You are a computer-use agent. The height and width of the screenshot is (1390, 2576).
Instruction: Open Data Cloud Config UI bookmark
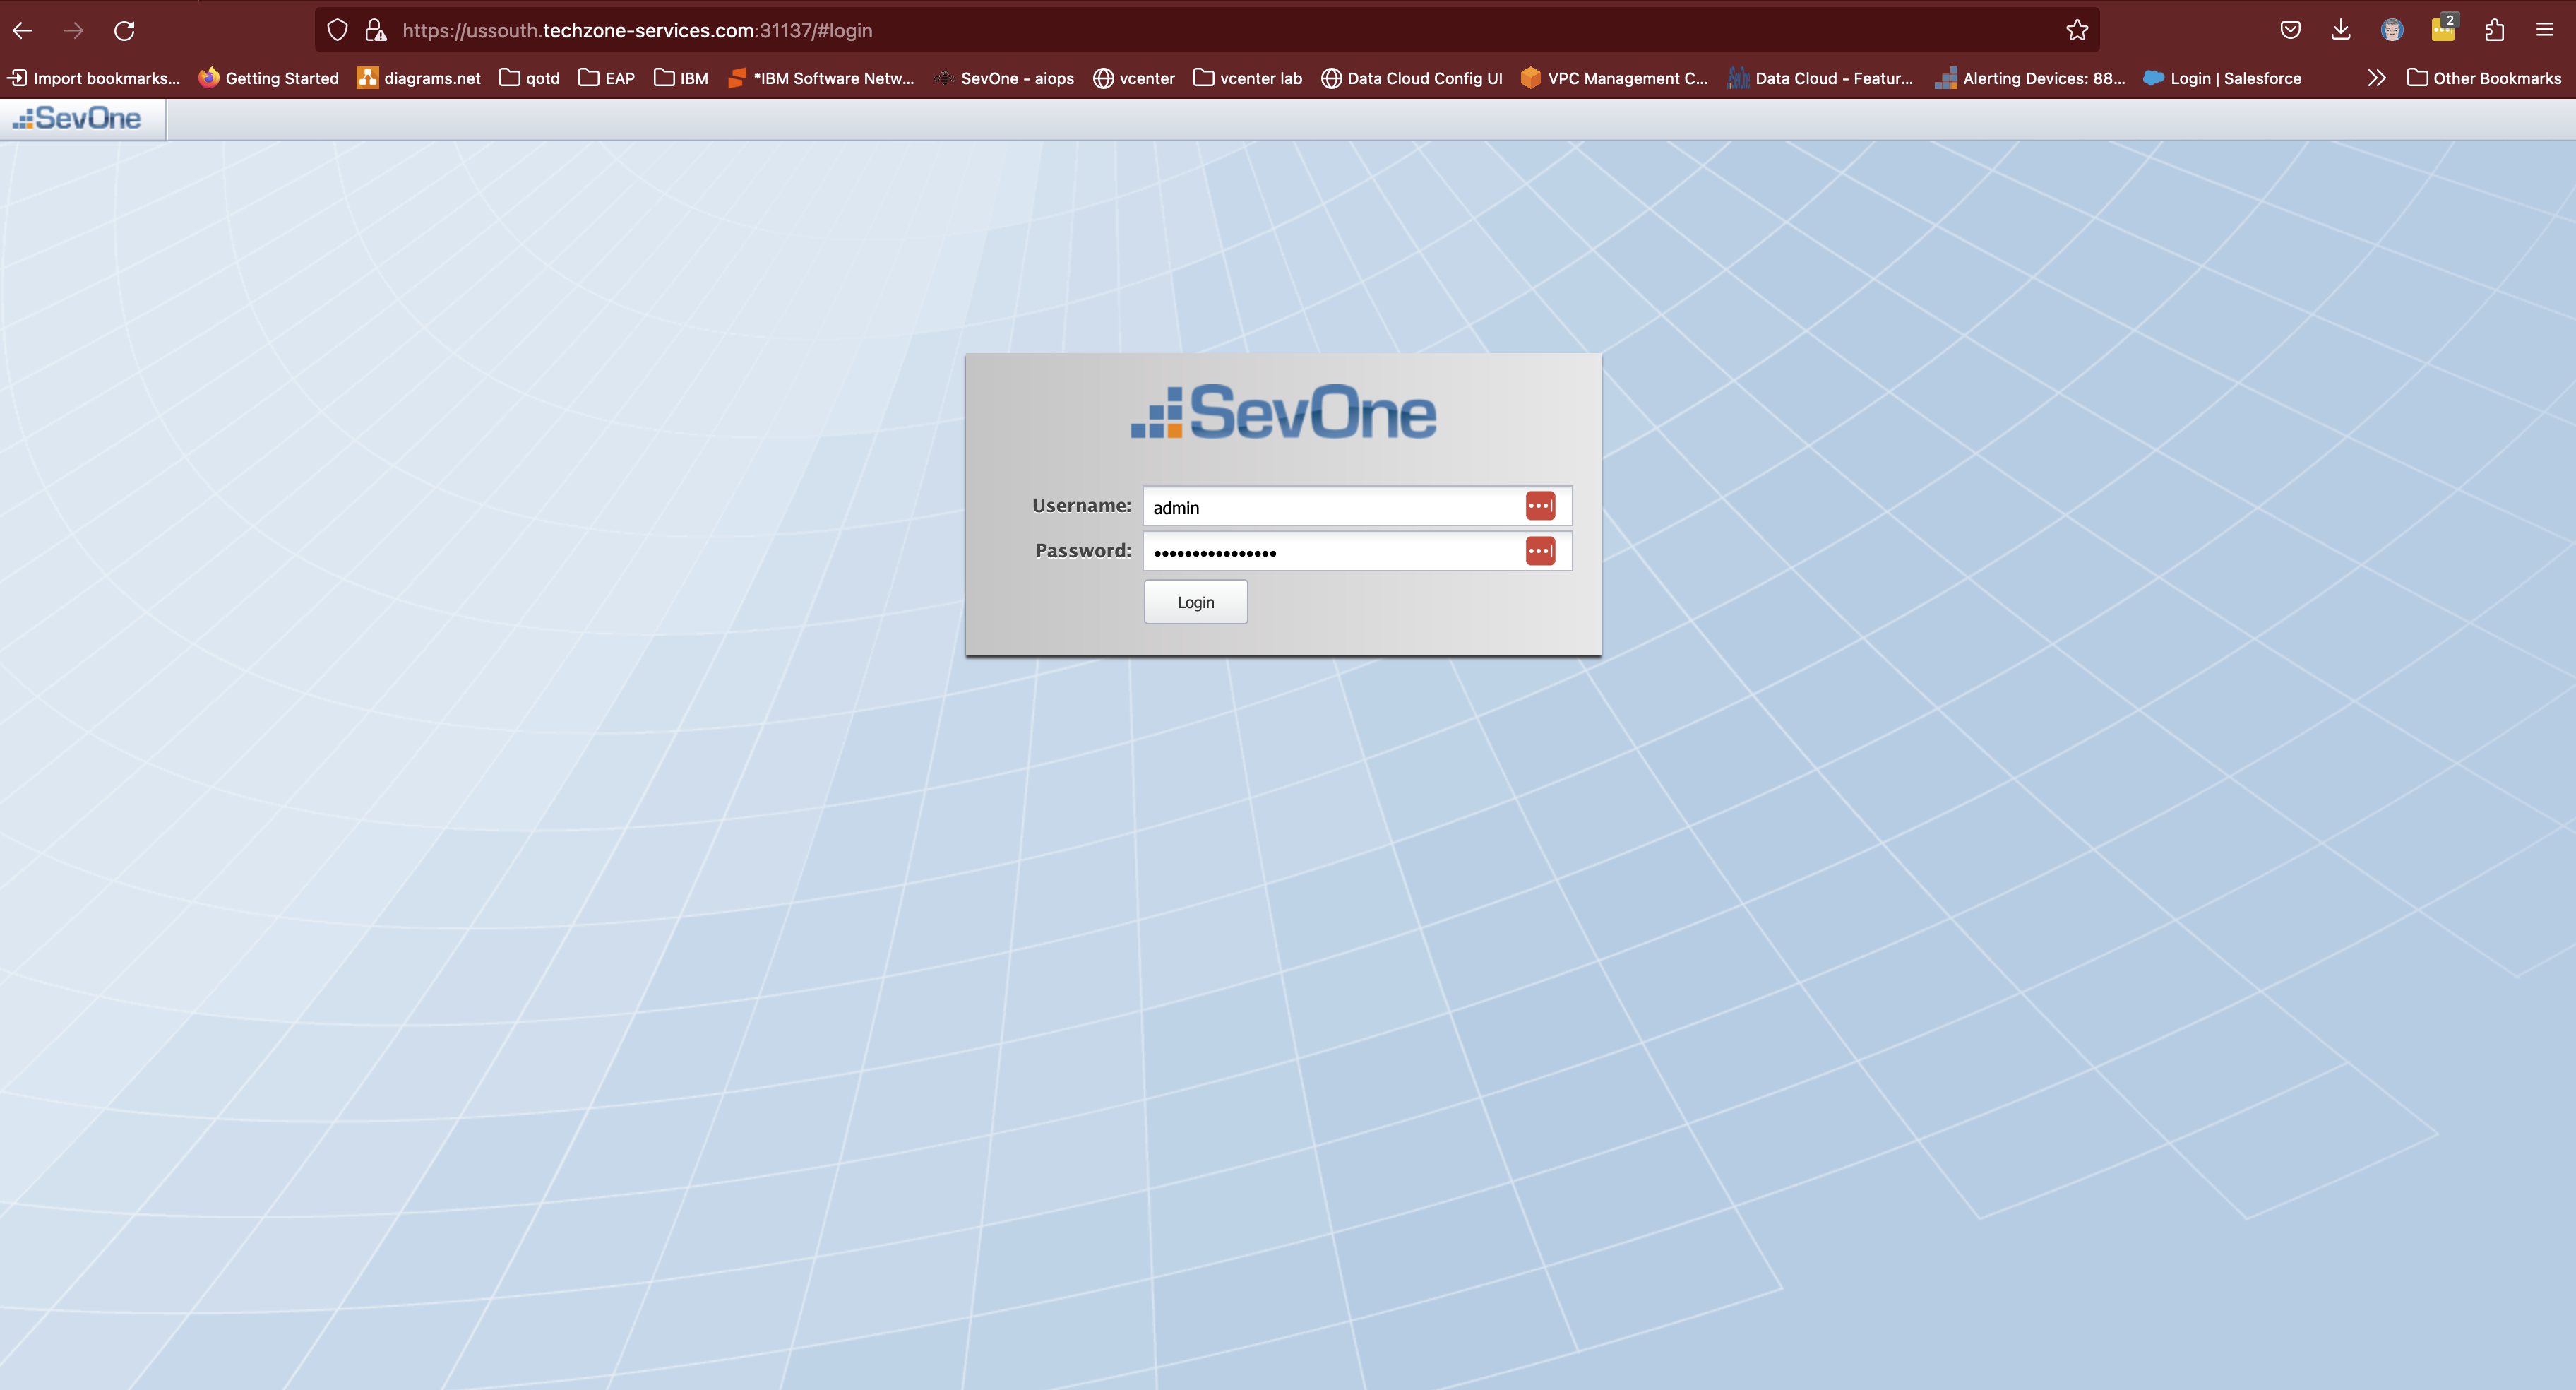1412,78
